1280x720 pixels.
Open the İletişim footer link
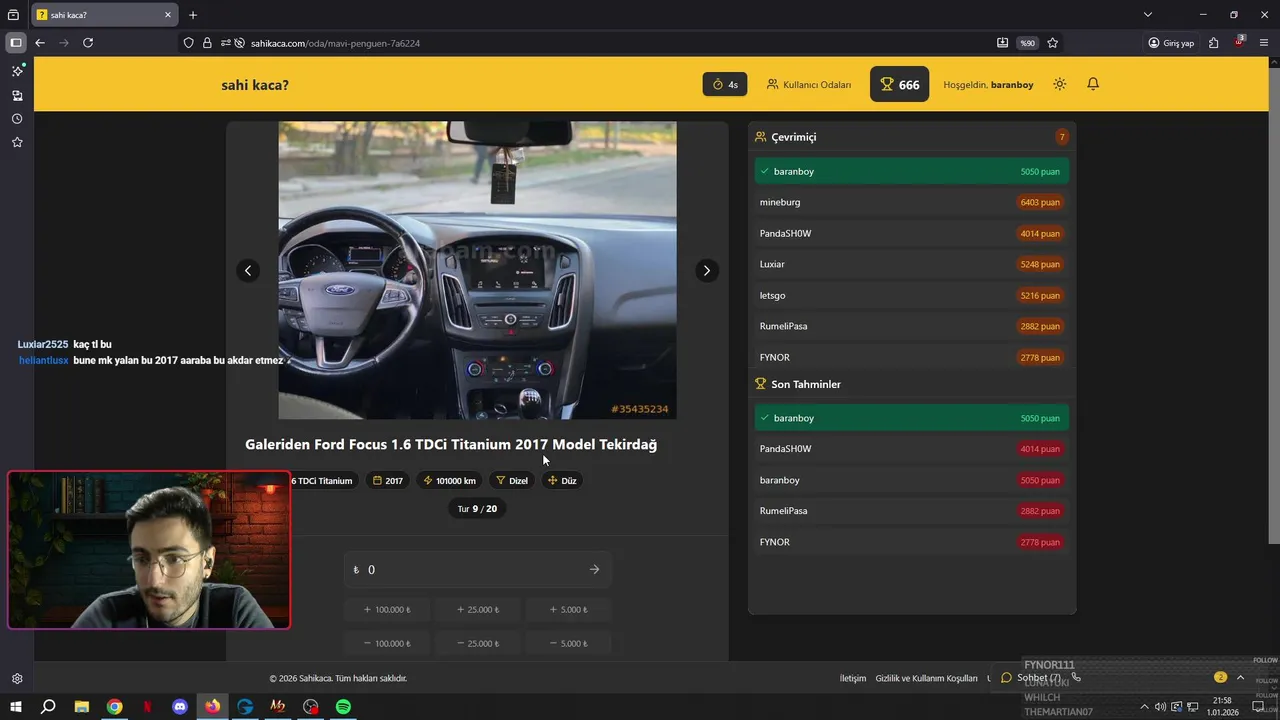click(x=853, y=678)
